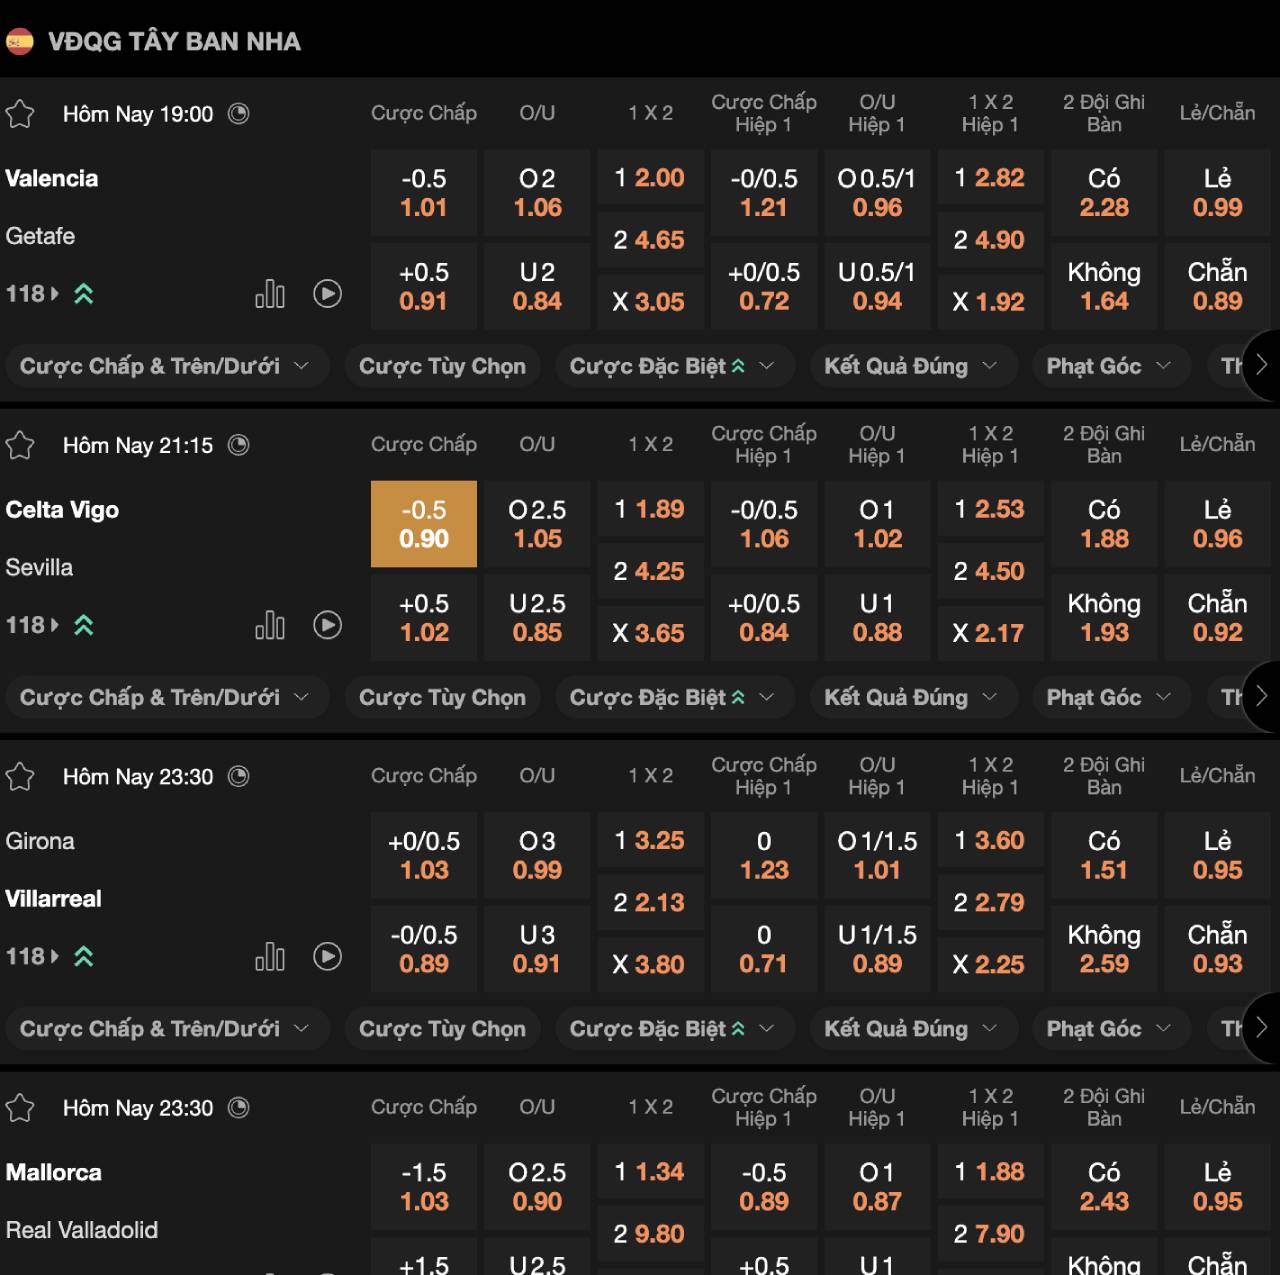Viewport: 1280px width, 1275px height.
Task: Click the clock icon next to Mallorca match time
Action: (238, 1107)
